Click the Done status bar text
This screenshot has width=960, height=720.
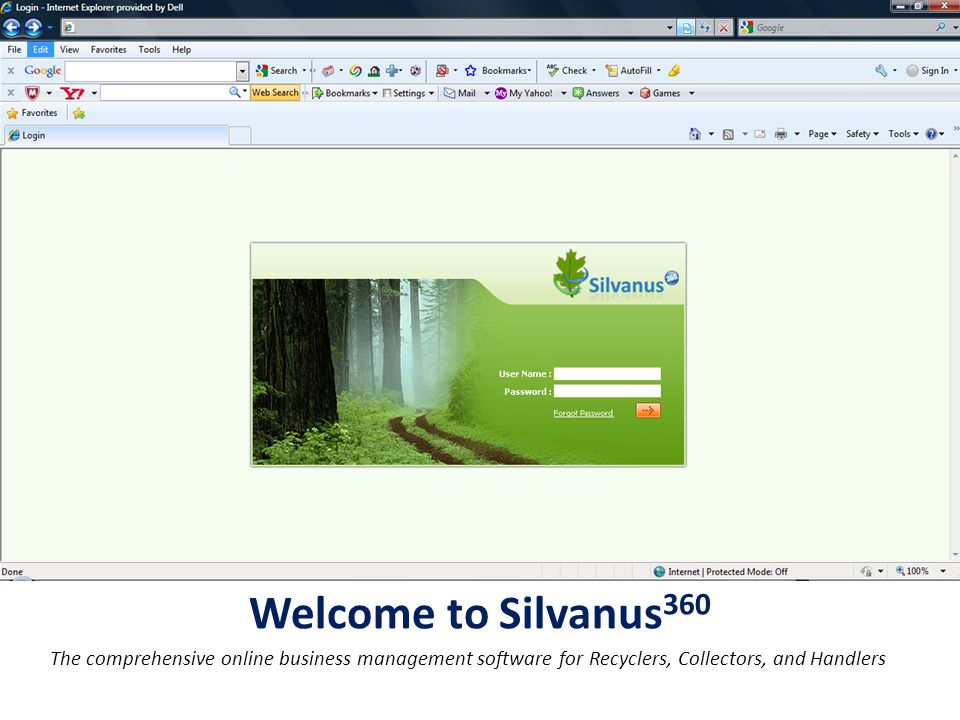[x=12, y=571]
